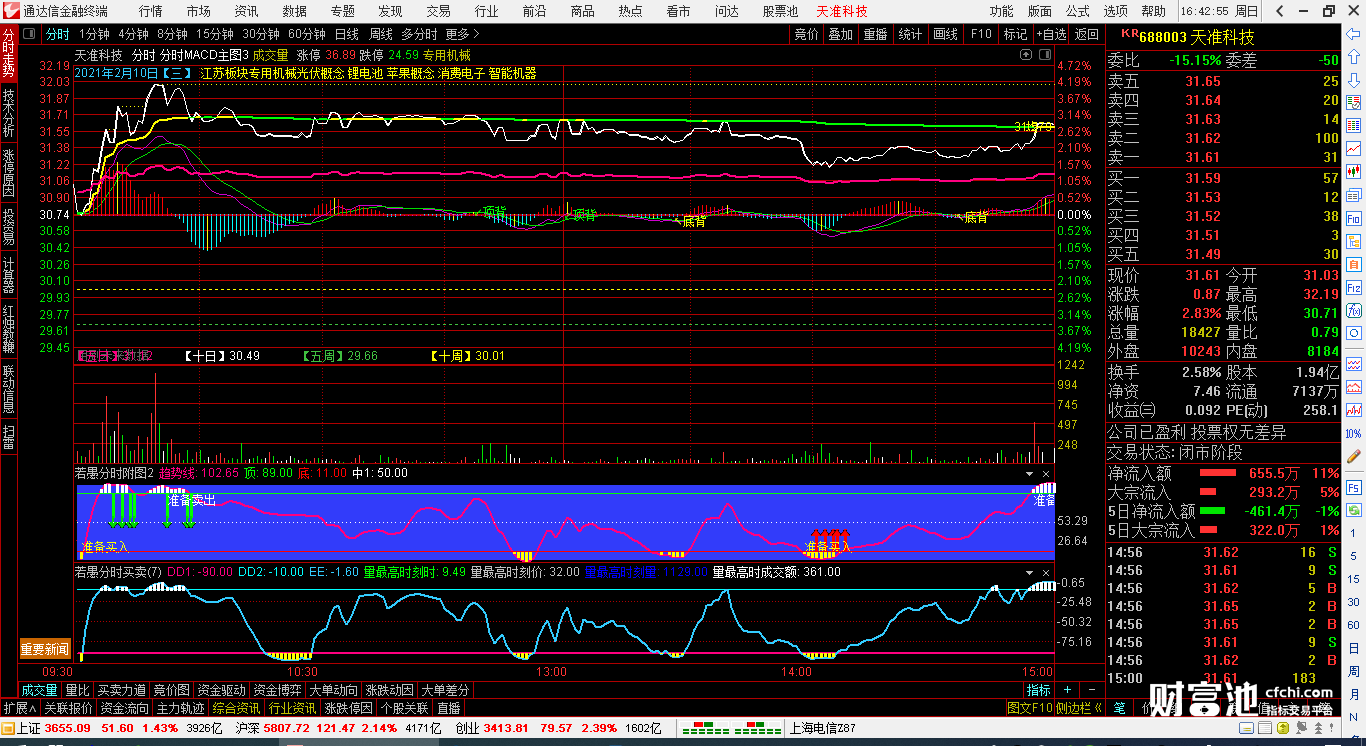
Task: Open the 交易 menu
Action: coord(438,11)
